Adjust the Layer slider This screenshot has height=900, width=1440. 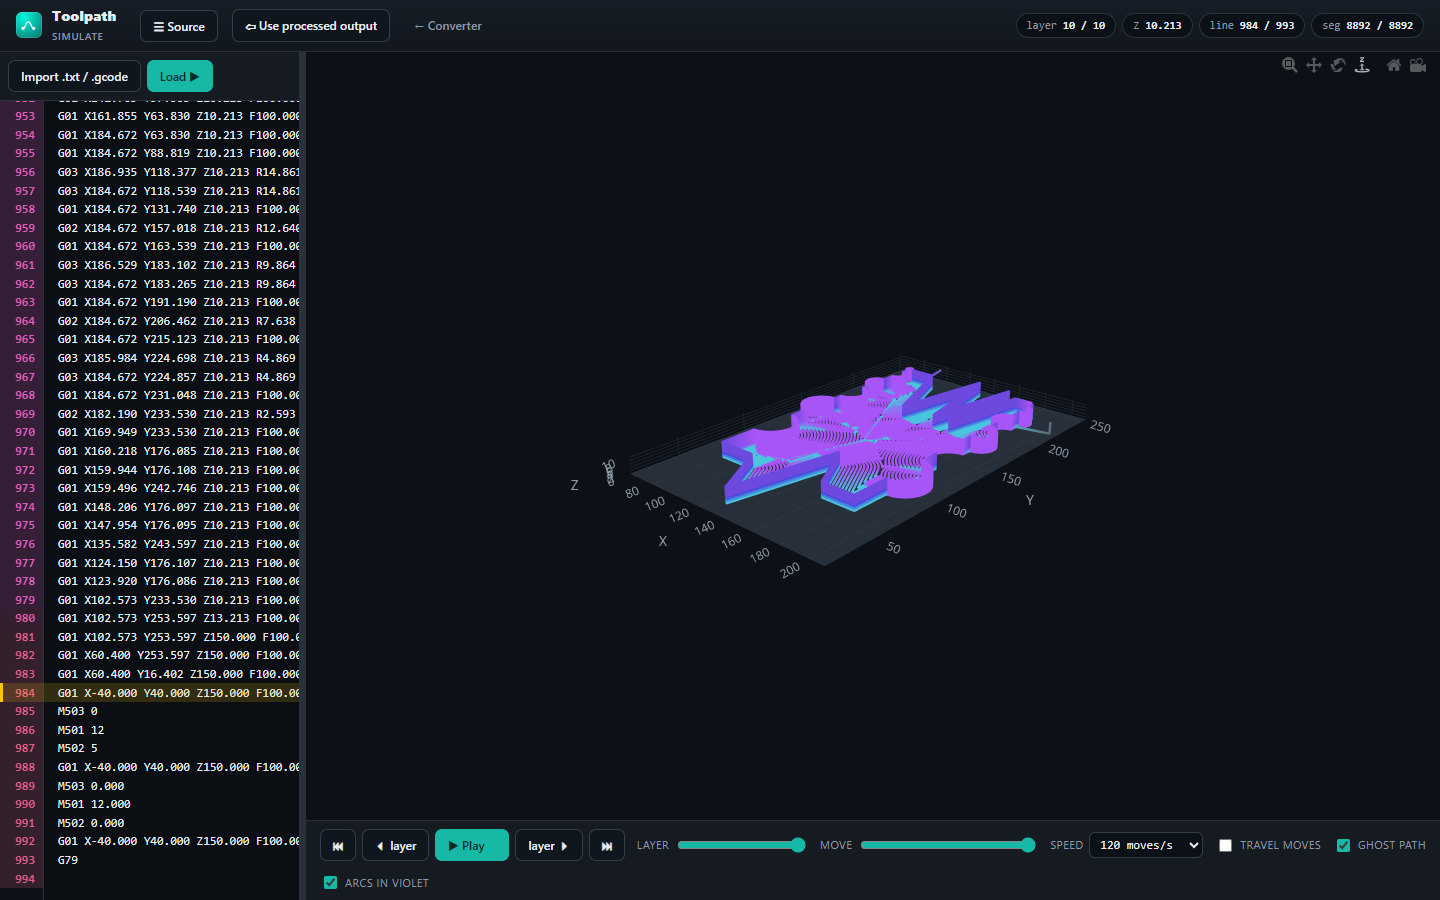pyautogui.click(x=741, y=845)
